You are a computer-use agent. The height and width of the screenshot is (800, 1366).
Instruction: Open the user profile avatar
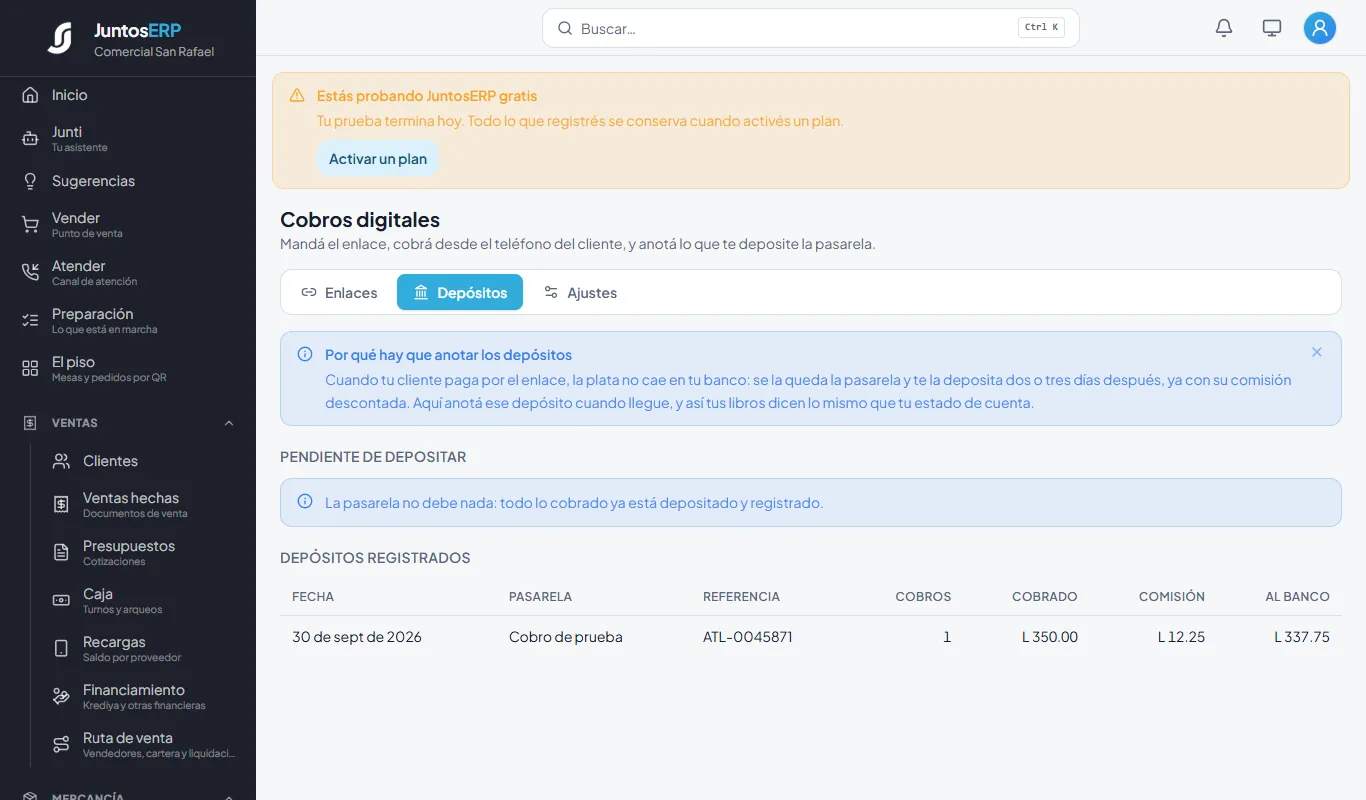(x=1320, y=28)
